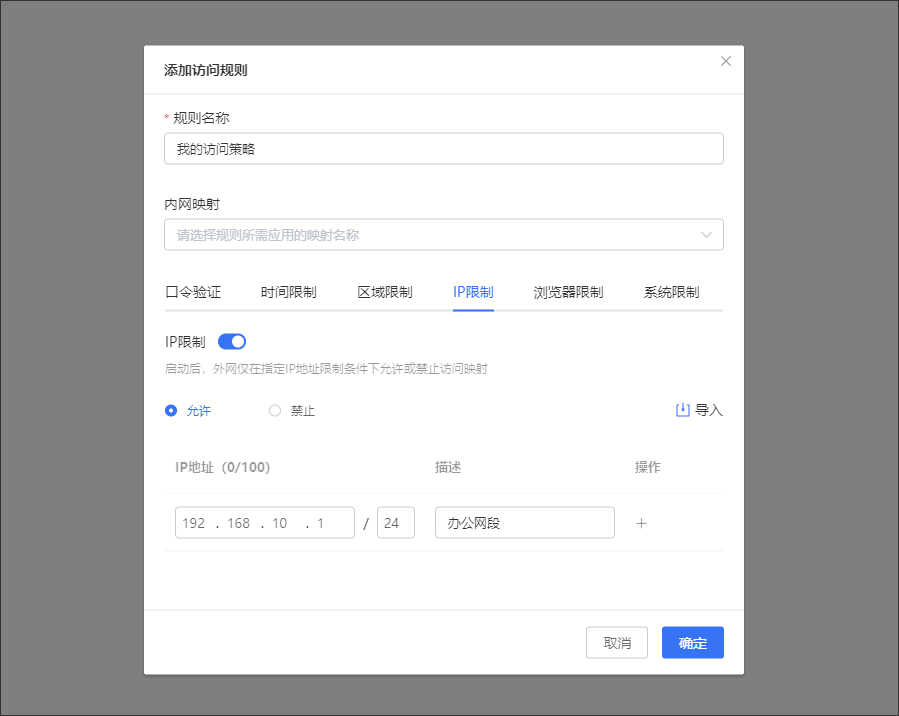
Task: Click the 规则名称 input field
Action: [443, 149]
